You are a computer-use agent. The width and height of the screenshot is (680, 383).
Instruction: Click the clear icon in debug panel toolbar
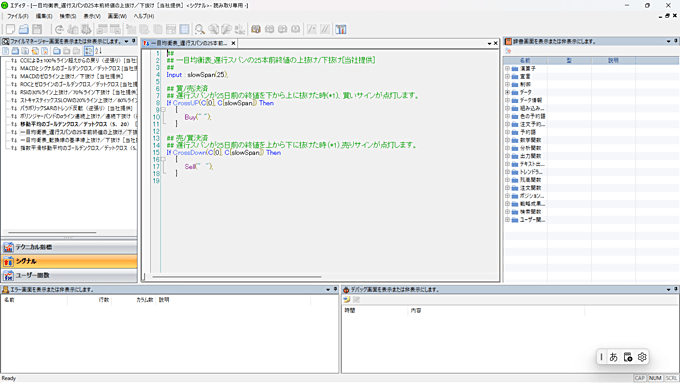point(356,300)
